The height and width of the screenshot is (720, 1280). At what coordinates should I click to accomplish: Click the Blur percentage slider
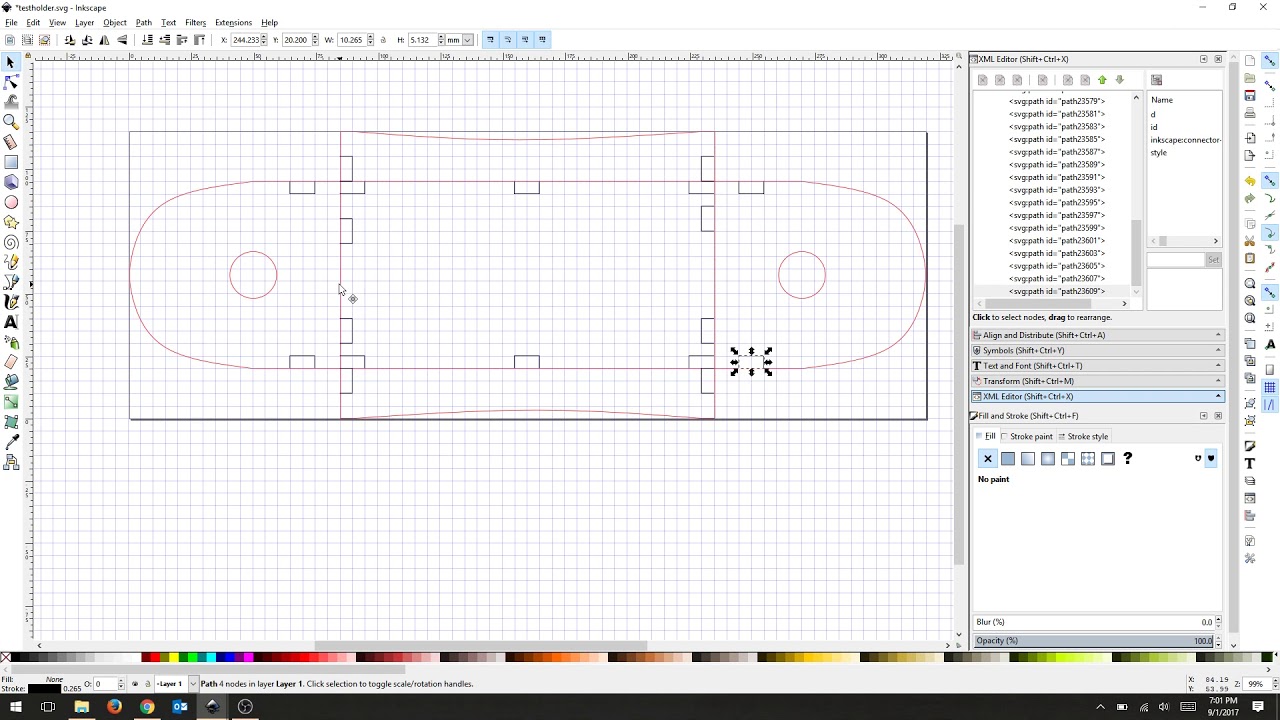[1093, 622]
